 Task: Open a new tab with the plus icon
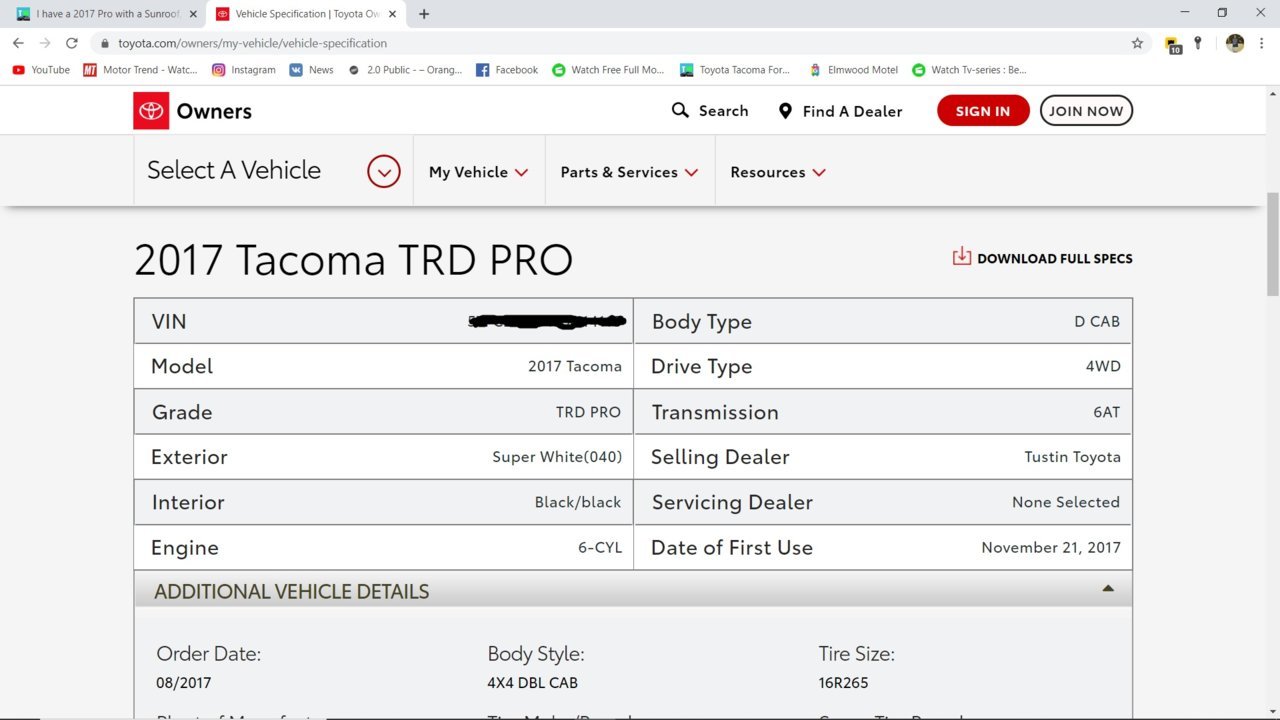click(x=424, y=14)
